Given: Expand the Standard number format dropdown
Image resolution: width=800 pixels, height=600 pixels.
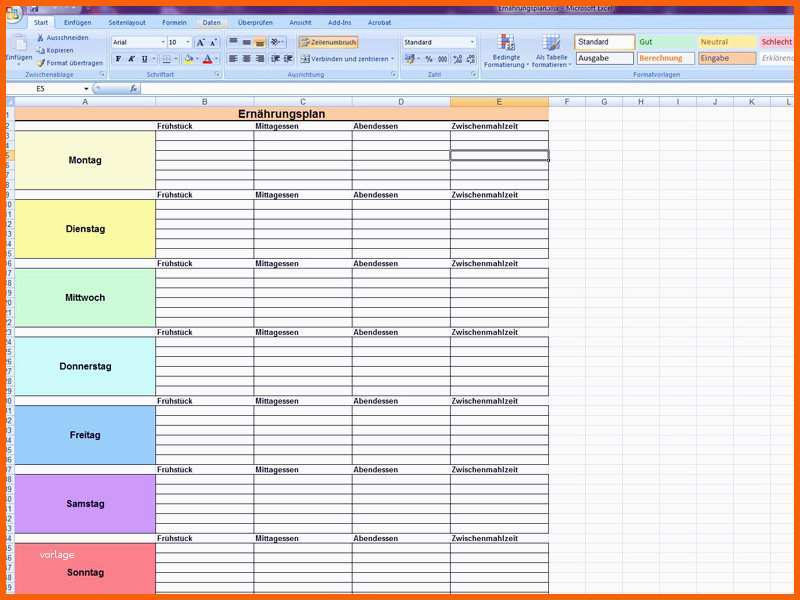Looking at the screenshot, I should click(x=471, y=43).
